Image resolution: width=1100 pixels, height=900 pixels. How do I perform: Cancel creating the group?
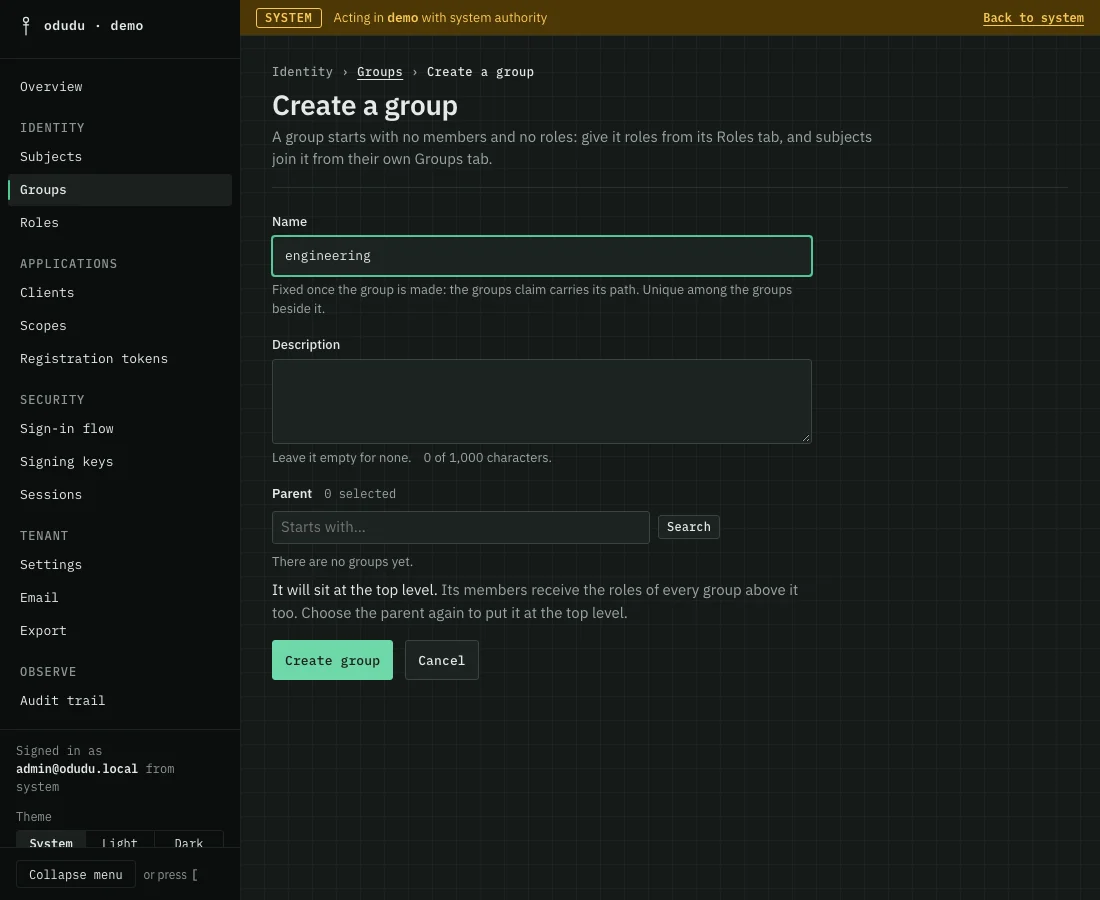pos(441,660)
